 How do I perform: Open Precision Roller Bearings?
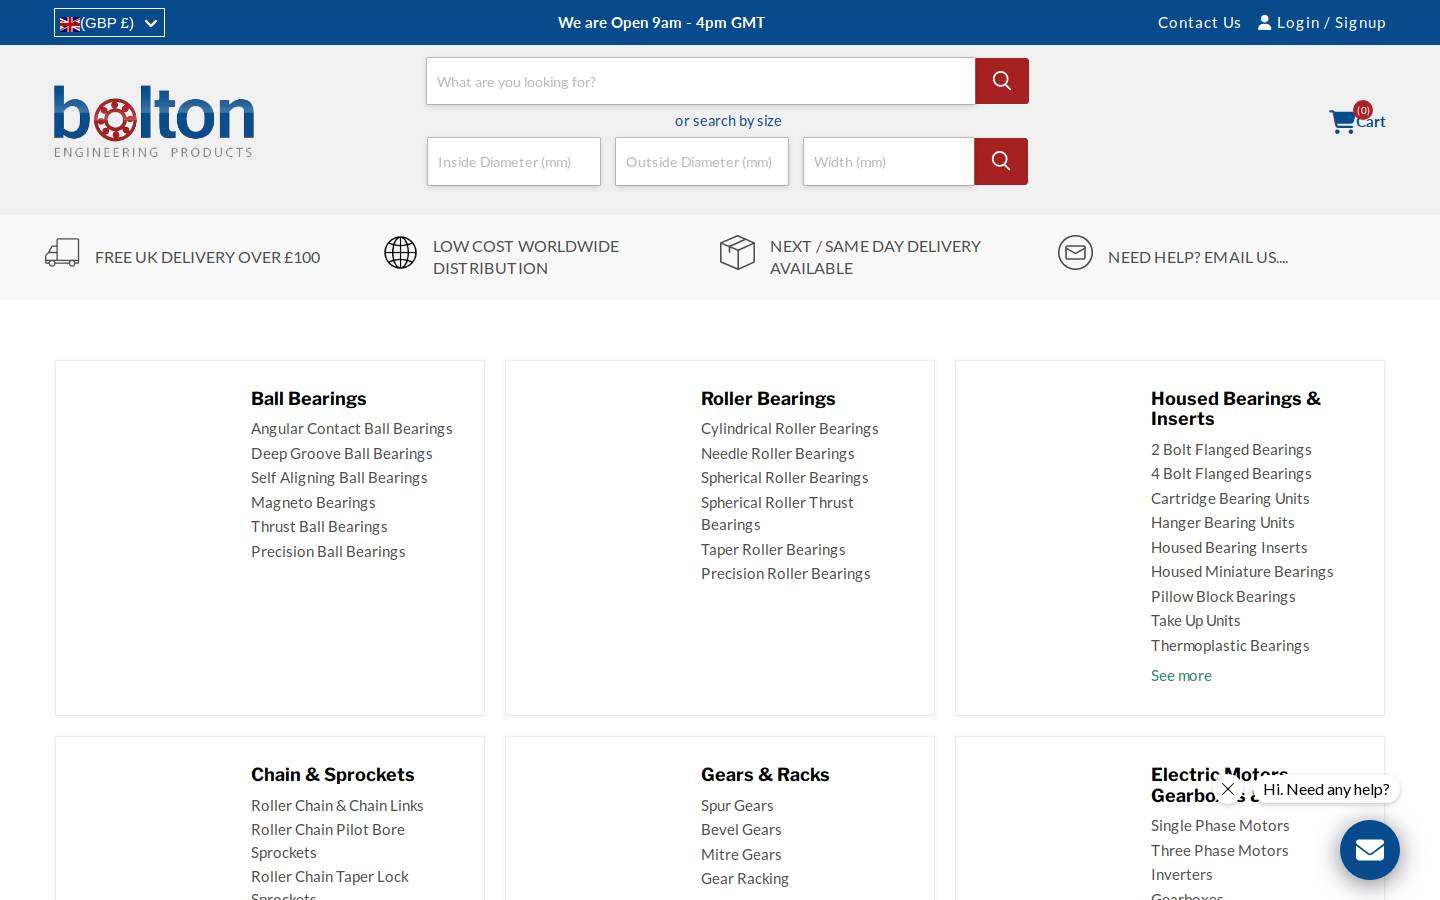[x=786, y=573]
